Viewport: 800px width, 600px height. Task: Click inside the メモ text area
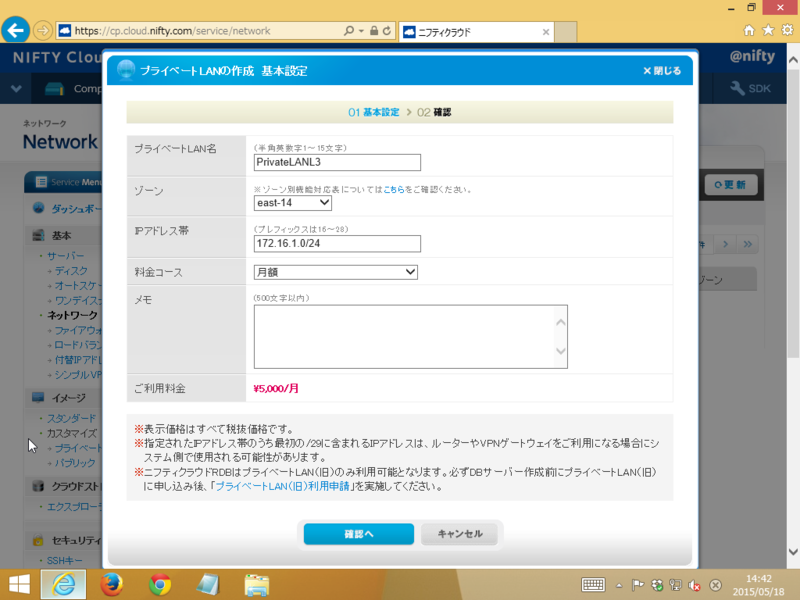[411, 337]
